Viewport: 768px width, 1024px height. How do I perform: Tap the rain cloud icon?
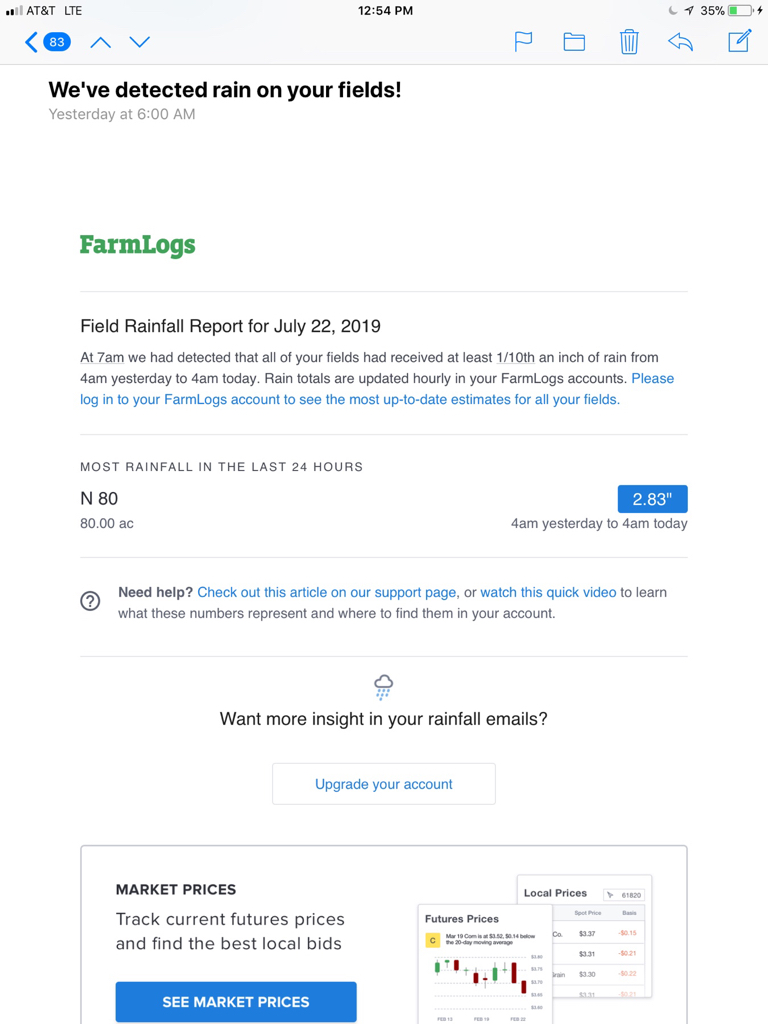click(x=383, y=688)
